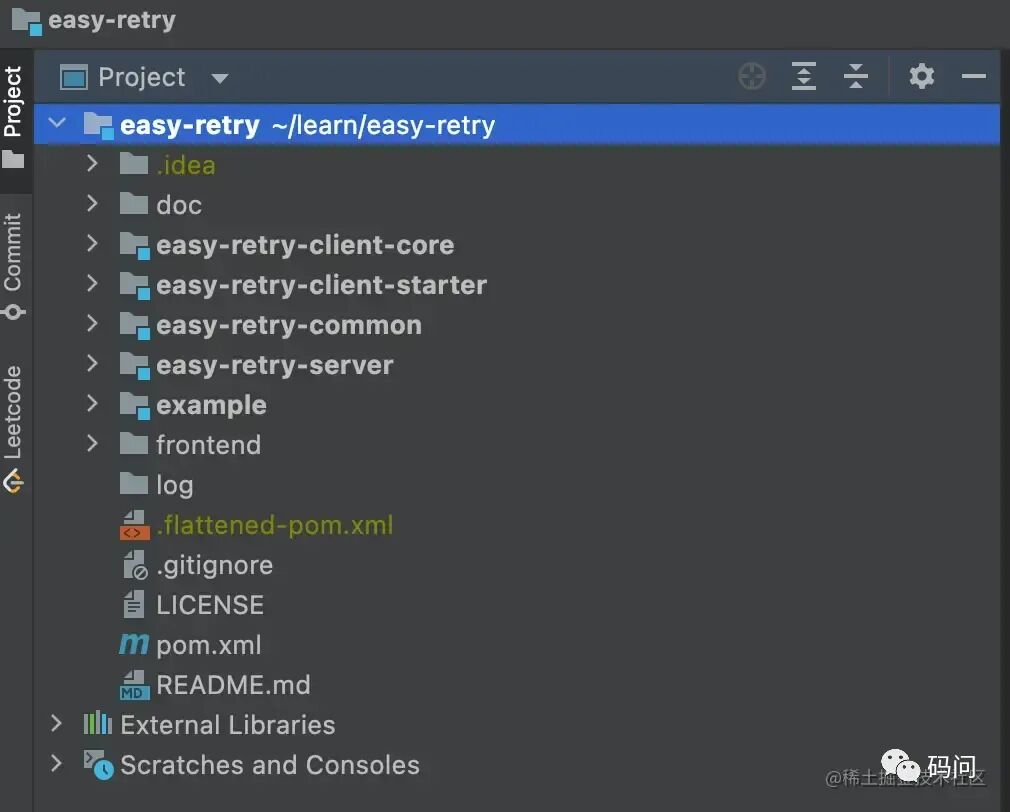Select easy-retry-server module name
This screenshot has height=812, width=1010.
point(274,365)
